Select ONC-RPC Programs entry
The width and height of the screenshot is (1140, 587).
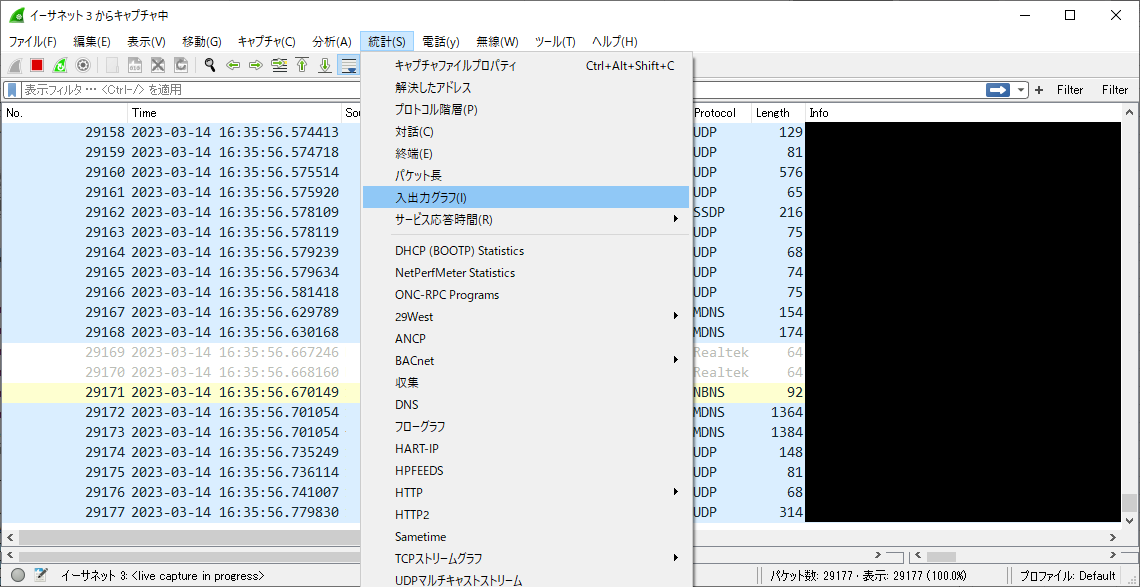click(526, 295)
